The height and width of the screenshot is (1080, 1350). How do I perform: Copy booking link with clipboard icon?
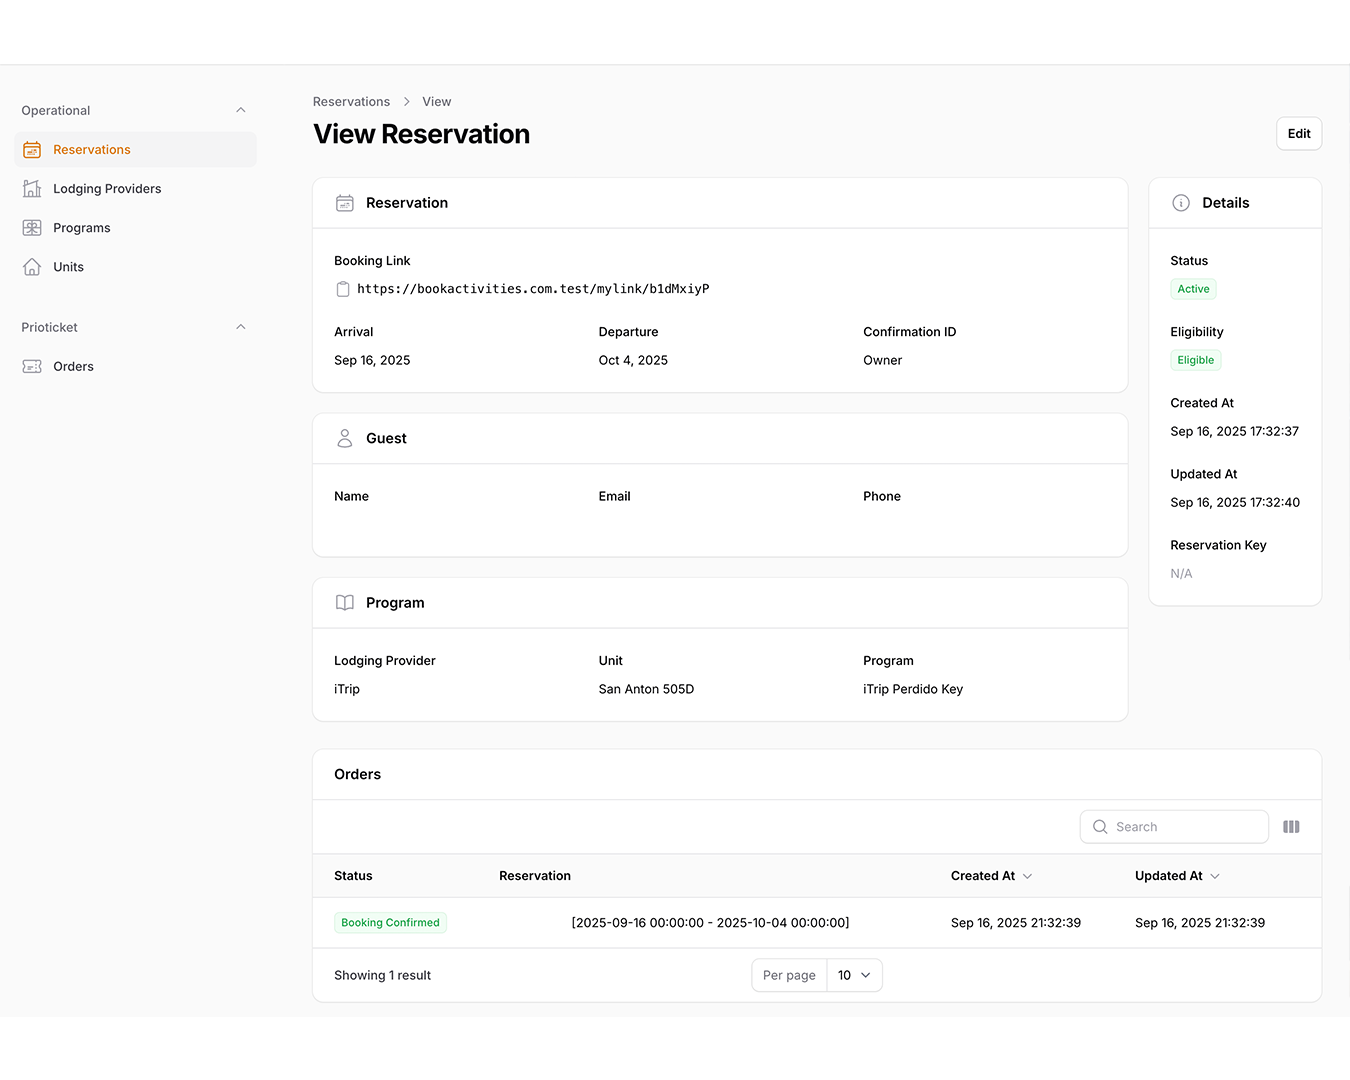coord(343,289)
